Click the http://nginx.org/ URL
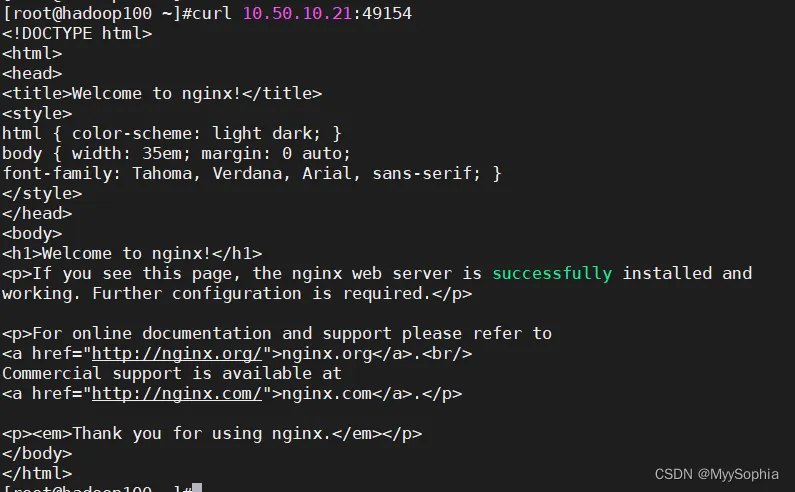The image size is (795, 492). pyautogui.click(x=177, y=353)
